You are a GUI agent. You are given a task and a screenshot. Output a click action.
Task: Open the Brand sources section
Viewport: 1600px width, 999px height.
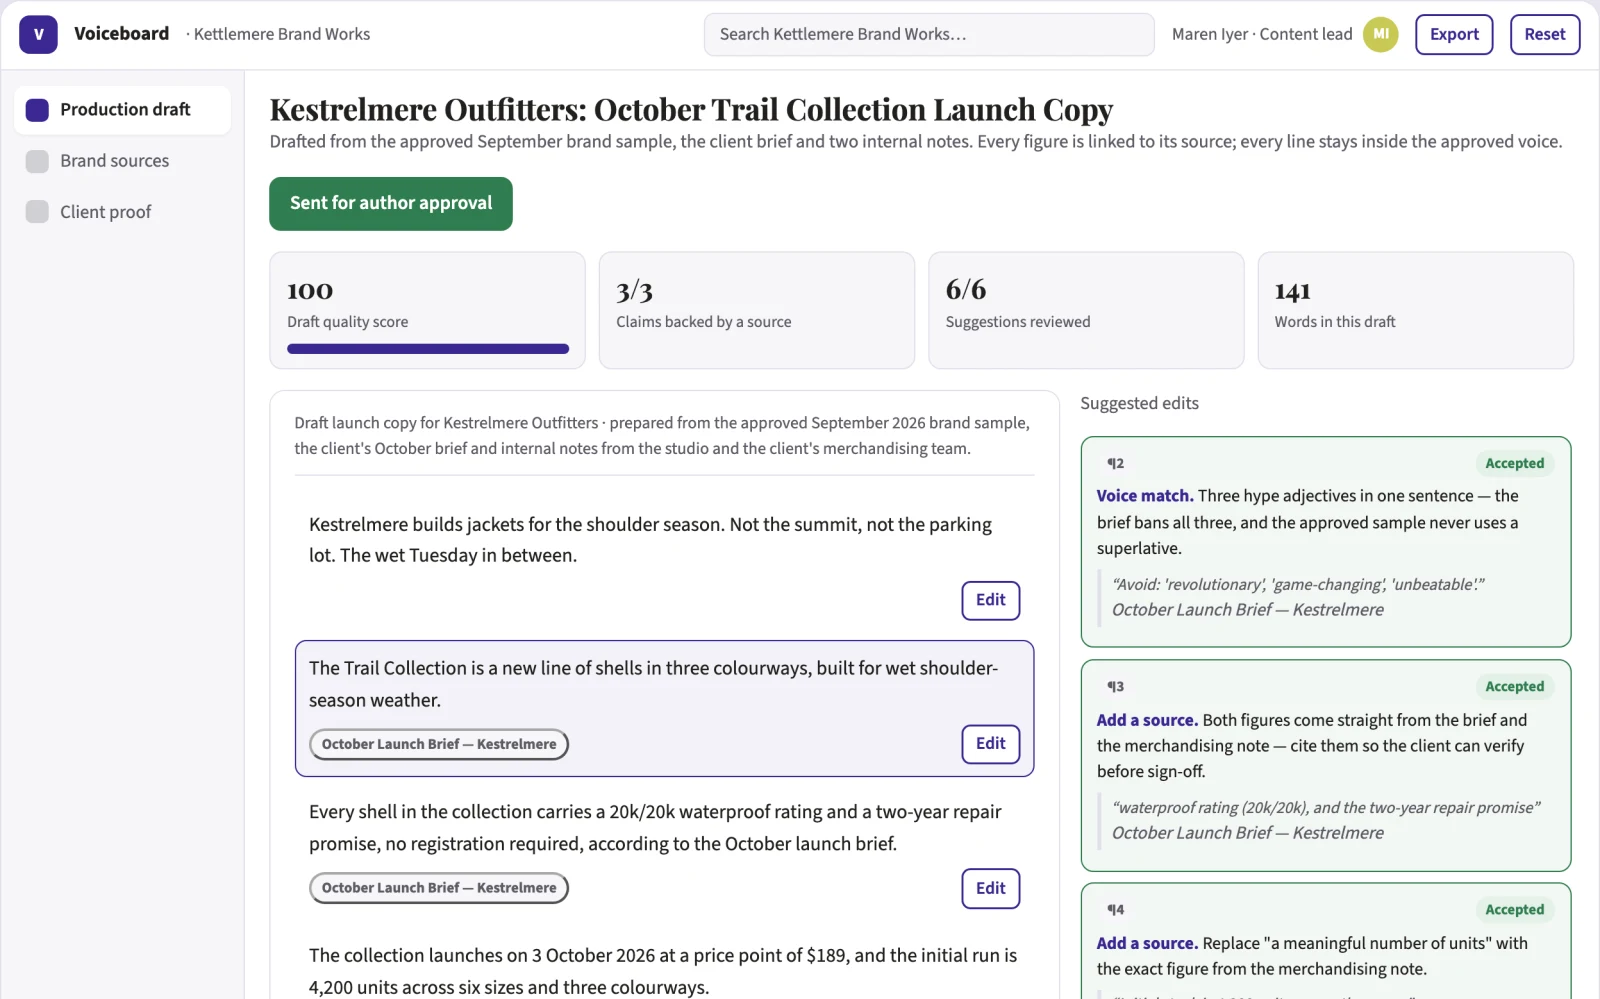click(122, 161)
